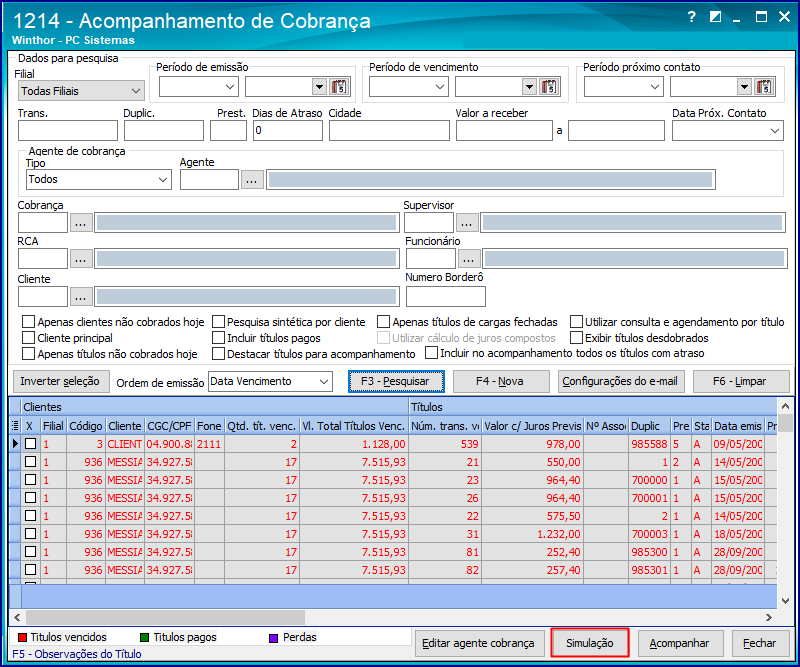The image size is (800, 667).
Task: Click the Cidade input field
Action: coord(389,131)
